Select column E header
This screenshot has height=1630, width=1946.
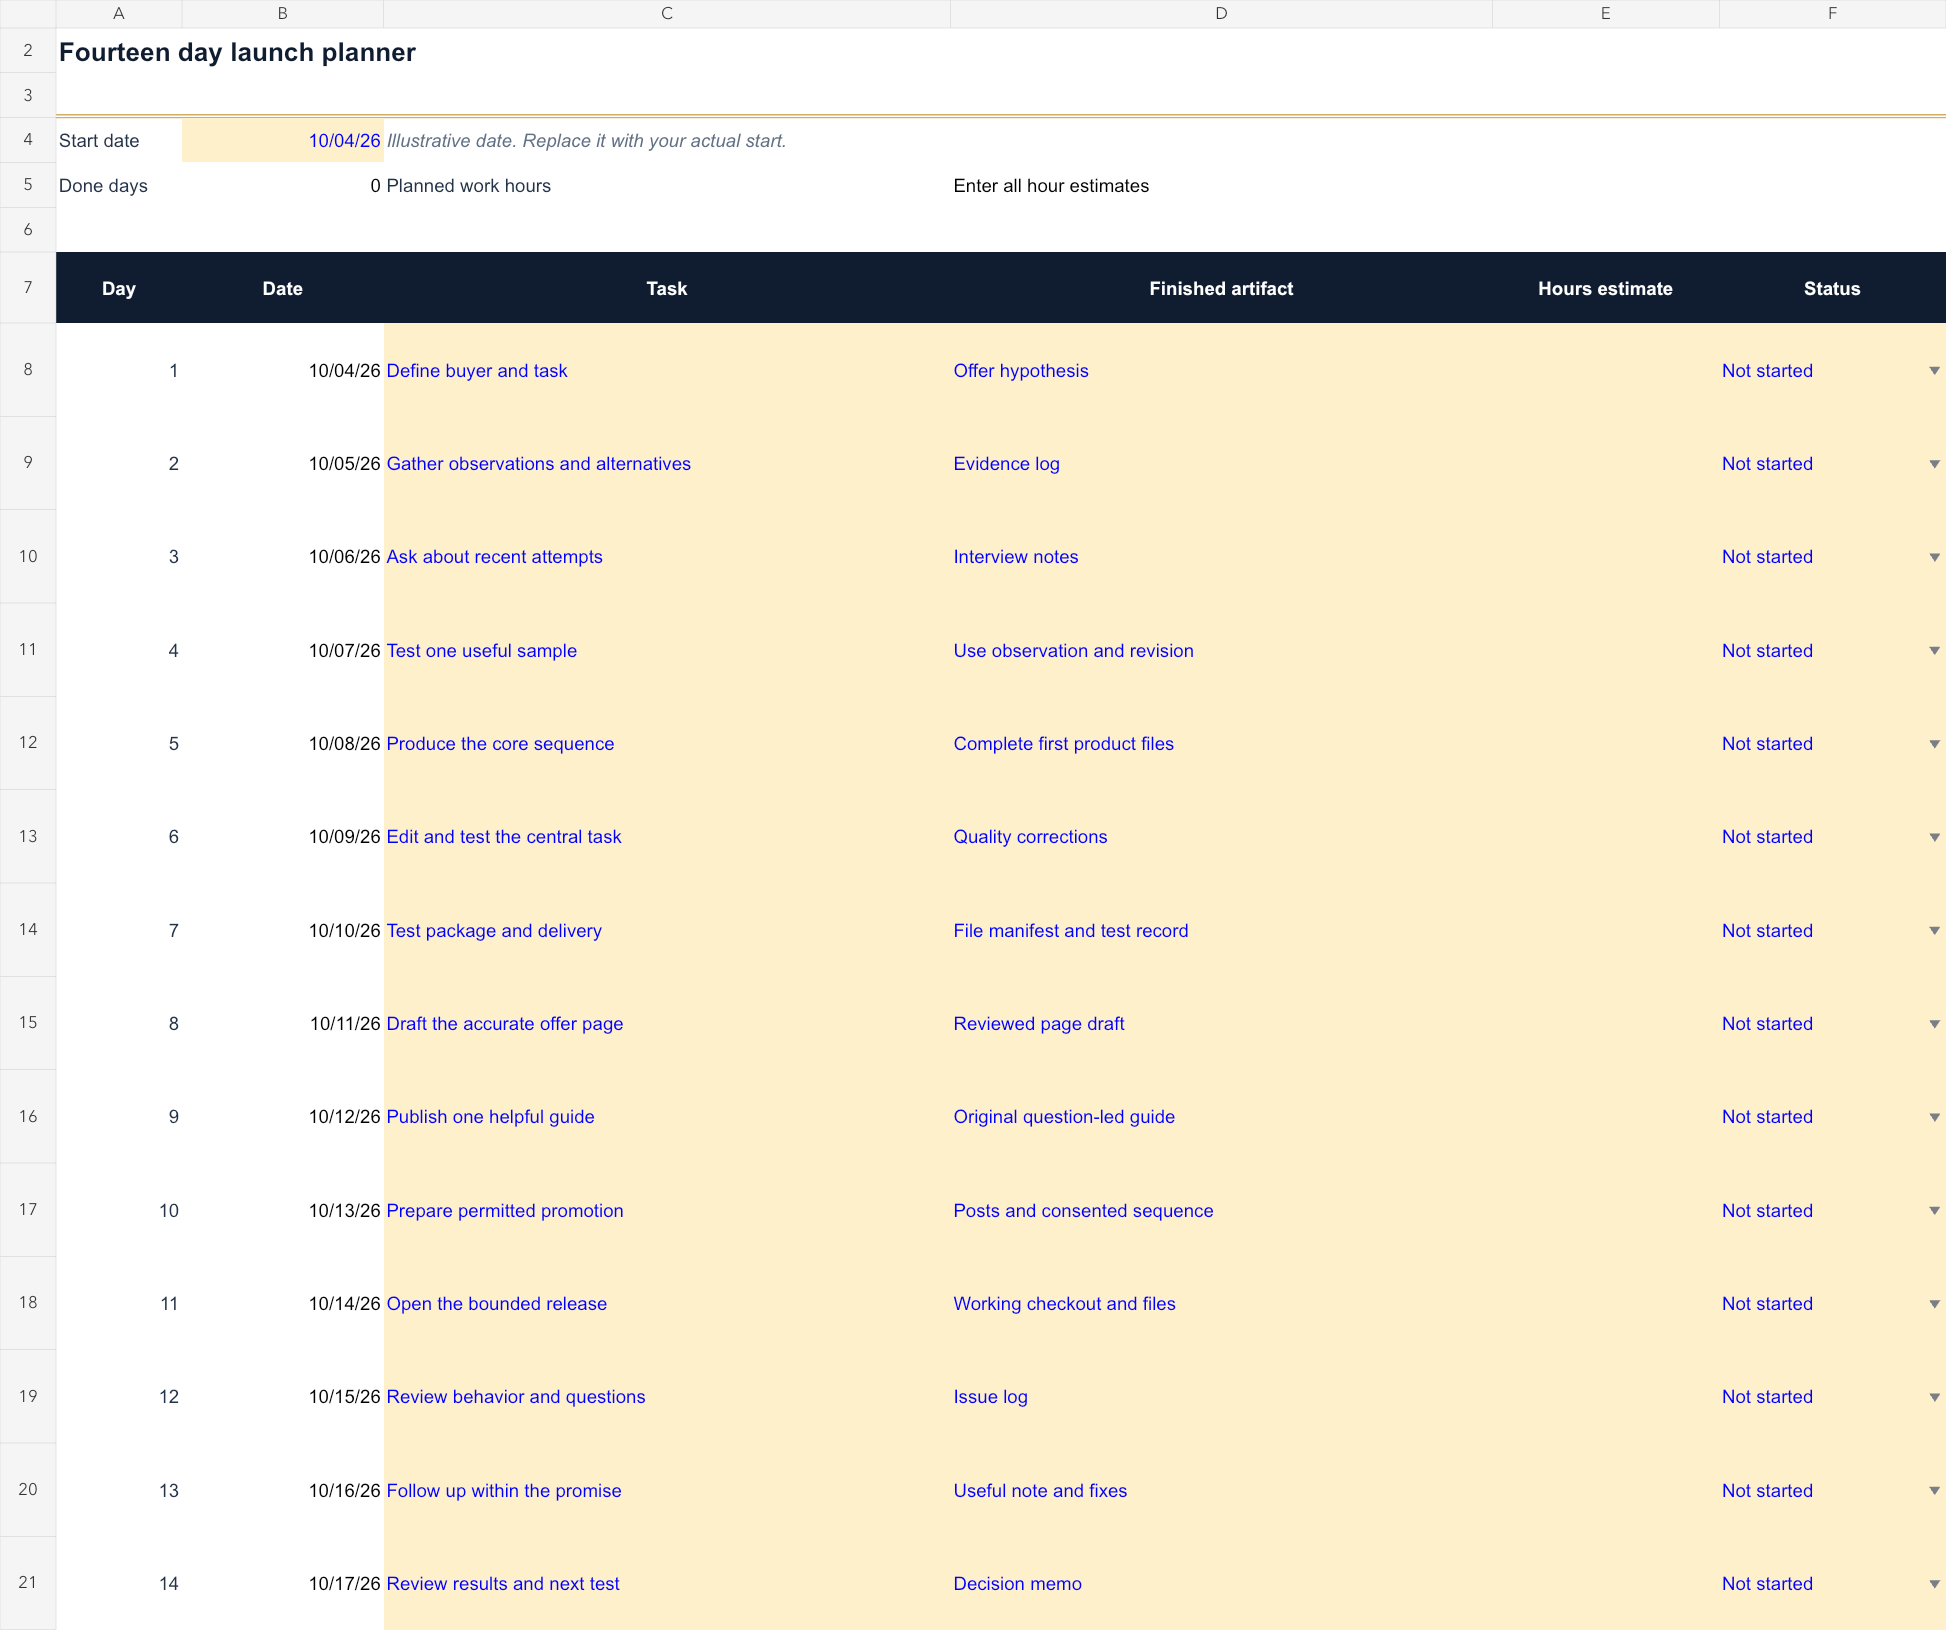(x=1605, y=13)
